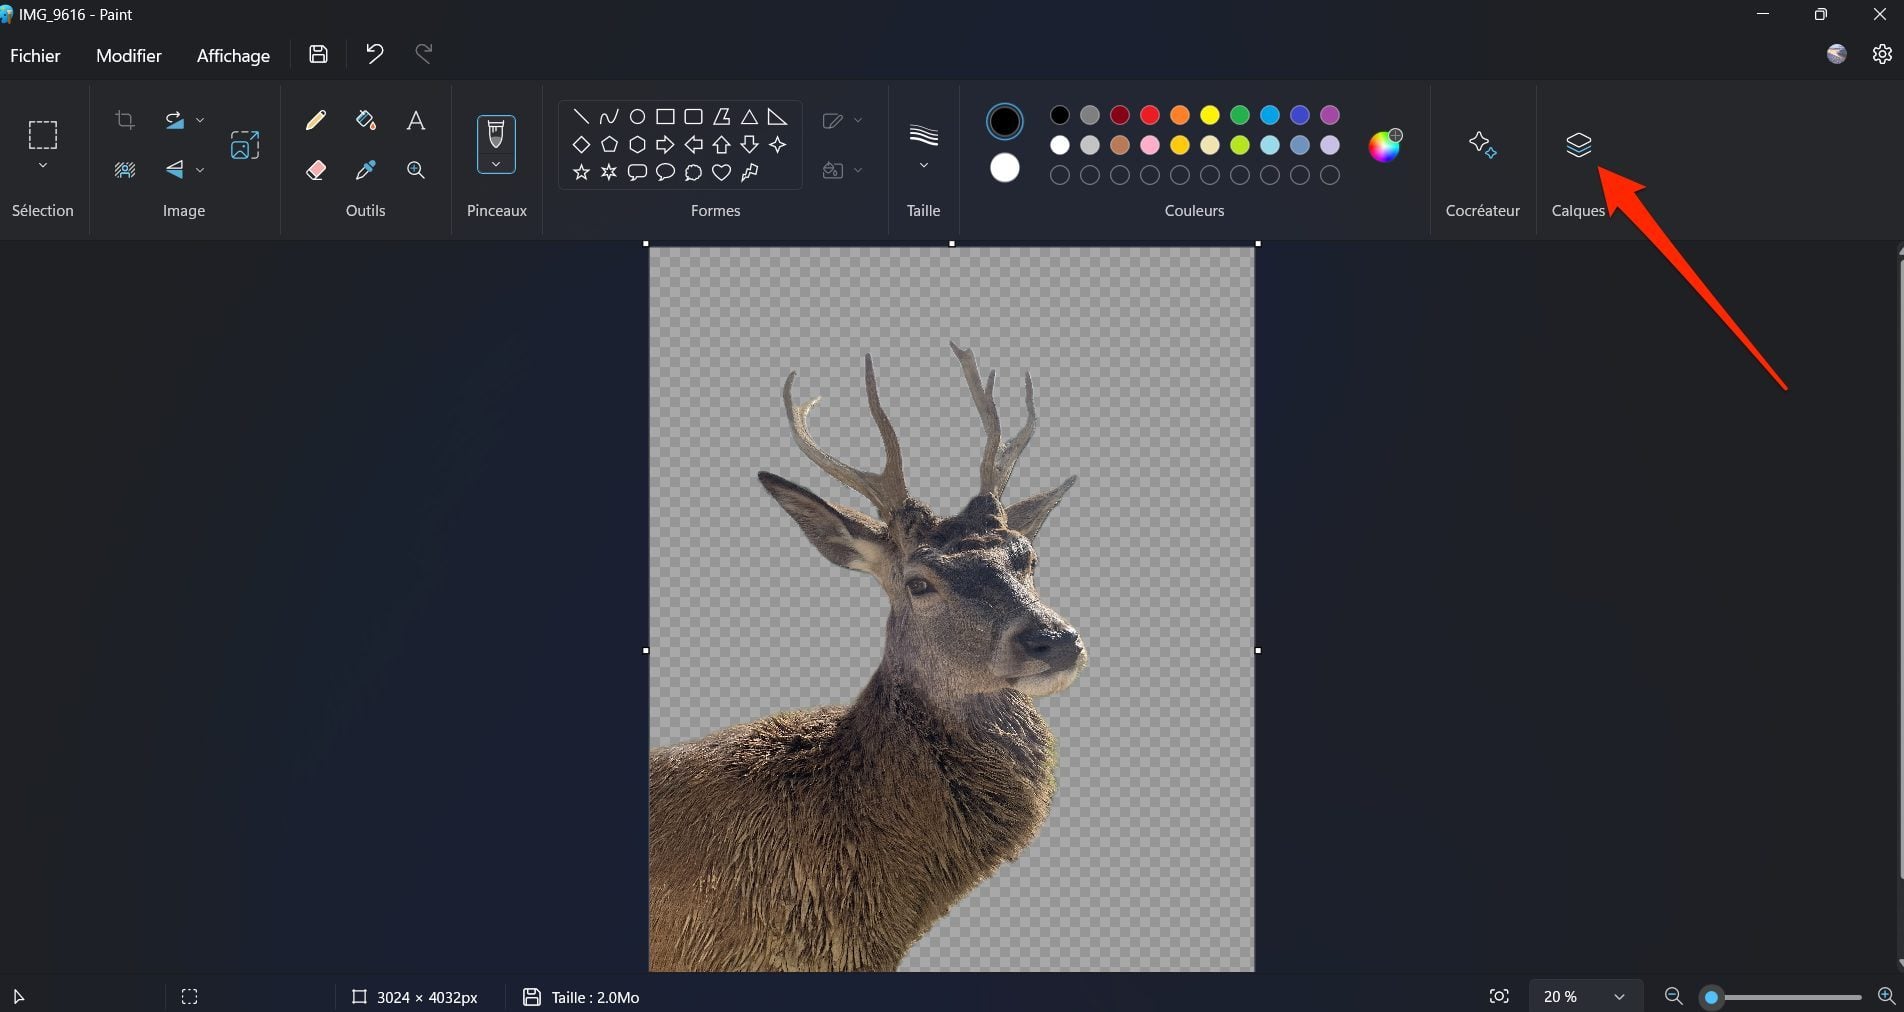The width and height of the screenshot is (1904, 1012).
Task: Open the Pinceaux brush dropdown
Action: 496,165
